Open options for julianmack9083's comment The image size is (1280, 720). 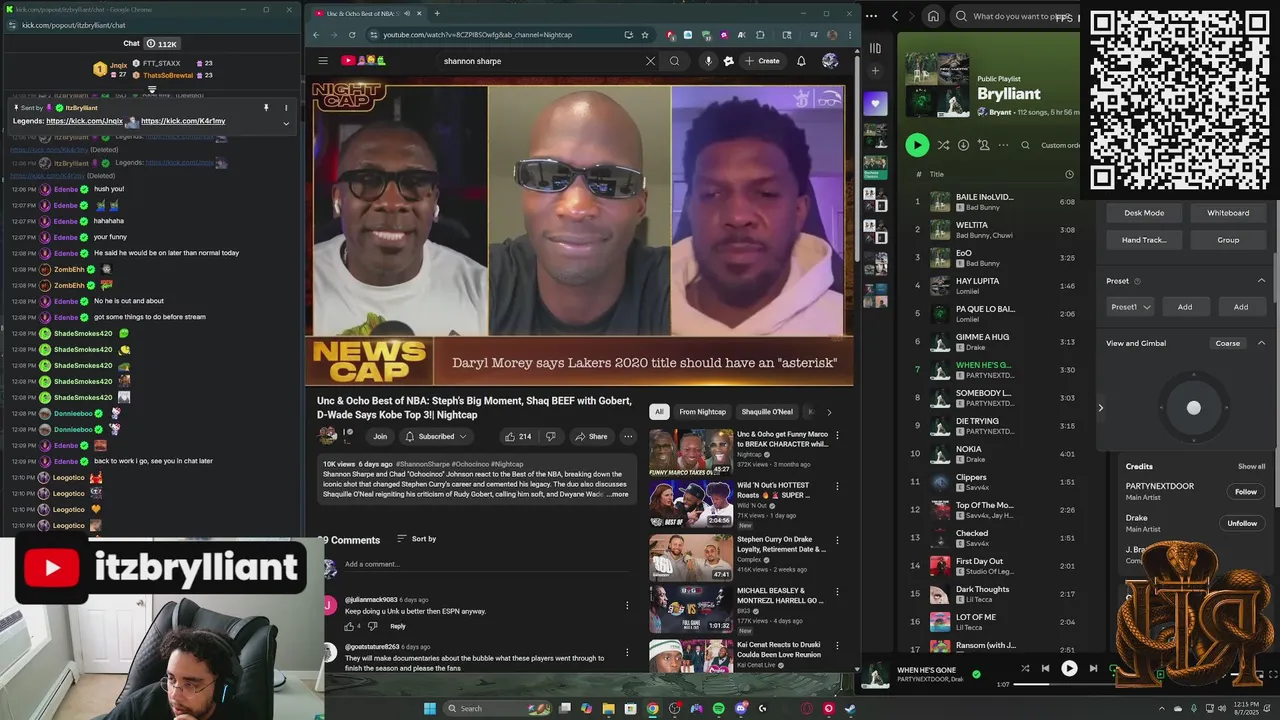pyautogui.click(x=627, y=605)
